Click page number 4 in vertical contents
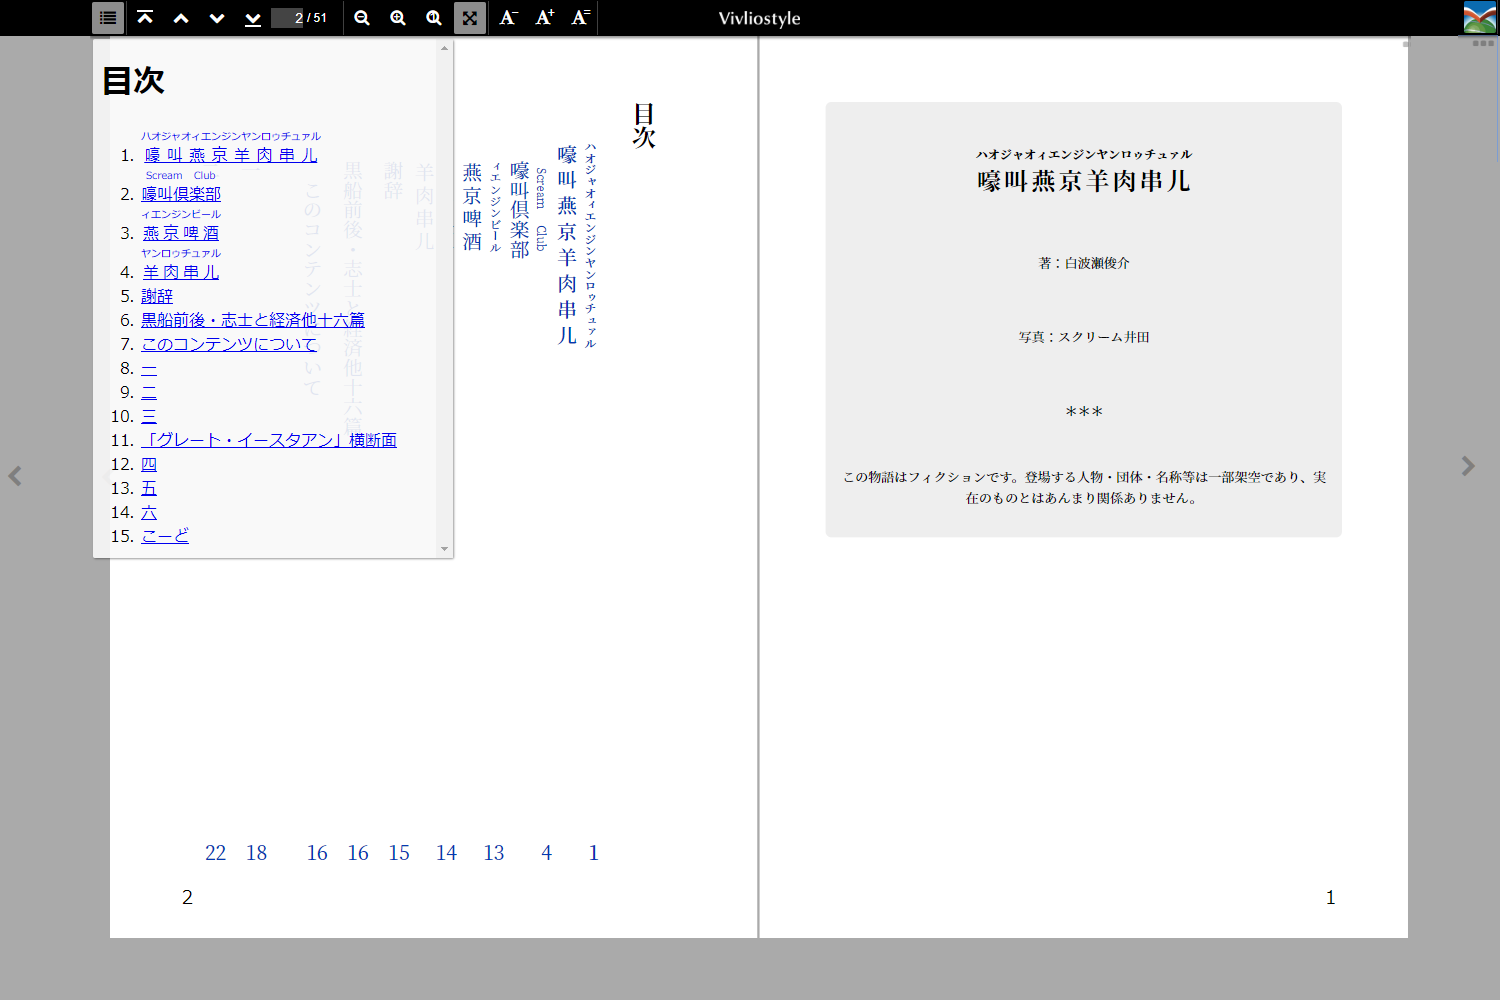This screenshot has height=1000, width=1500. 547,853
